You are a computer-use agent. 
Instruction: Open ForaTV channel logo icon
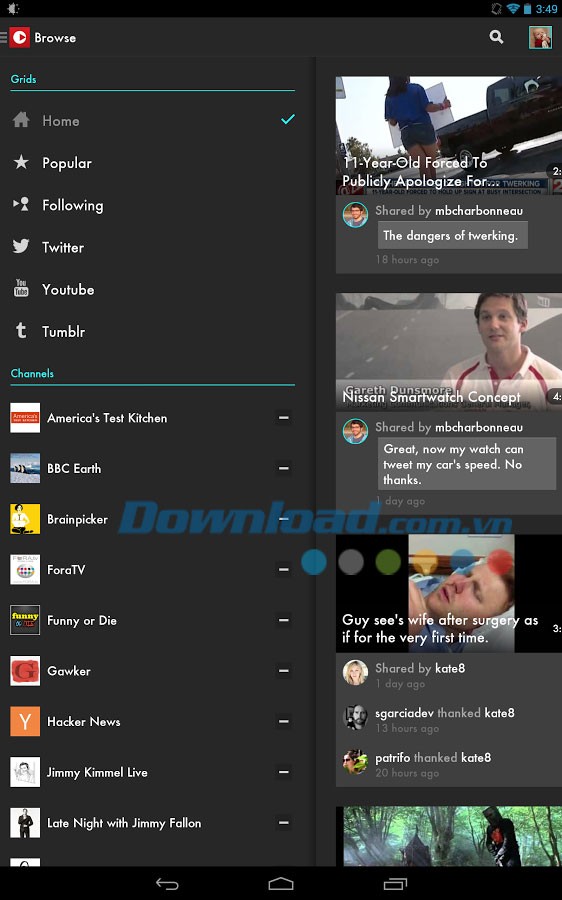tap(25, 569)
